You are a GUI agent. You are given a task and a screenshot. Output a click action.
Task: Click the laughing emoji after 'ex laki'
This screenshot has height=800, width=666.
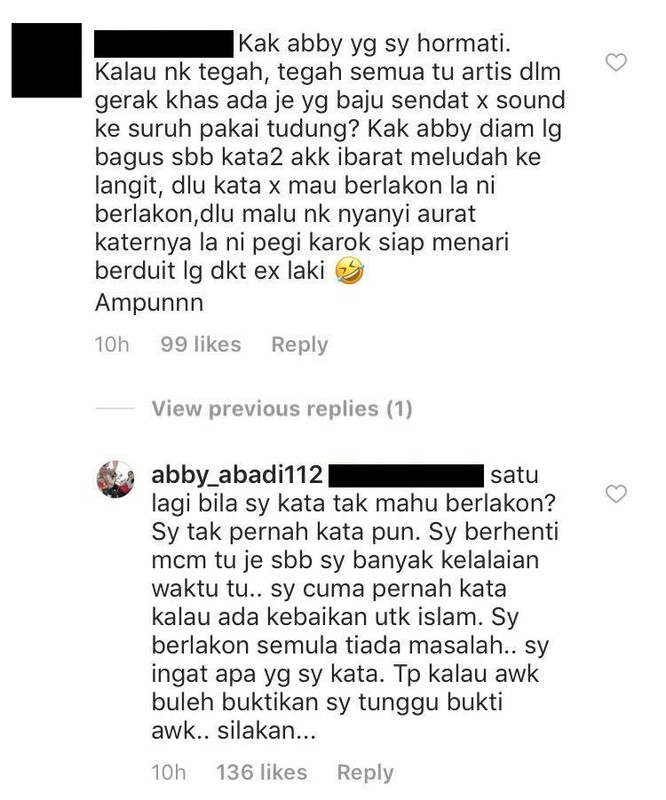(350, 271)
